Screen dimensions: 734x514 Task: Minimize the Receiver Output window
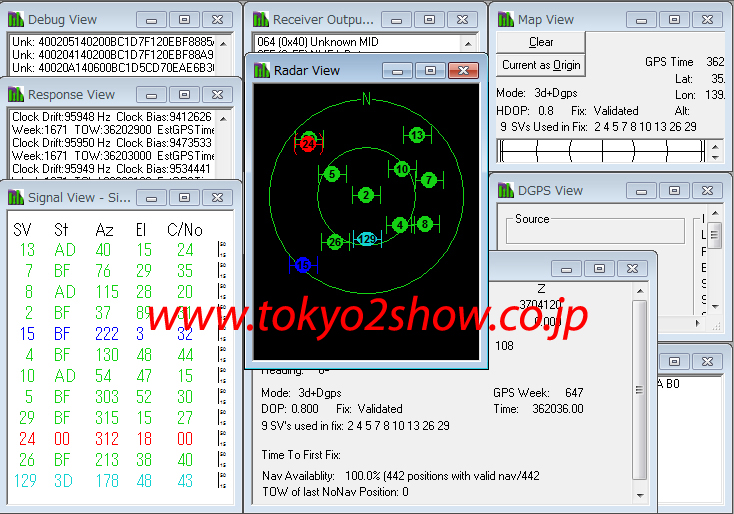pyautogui.click(x=396, y=19)
